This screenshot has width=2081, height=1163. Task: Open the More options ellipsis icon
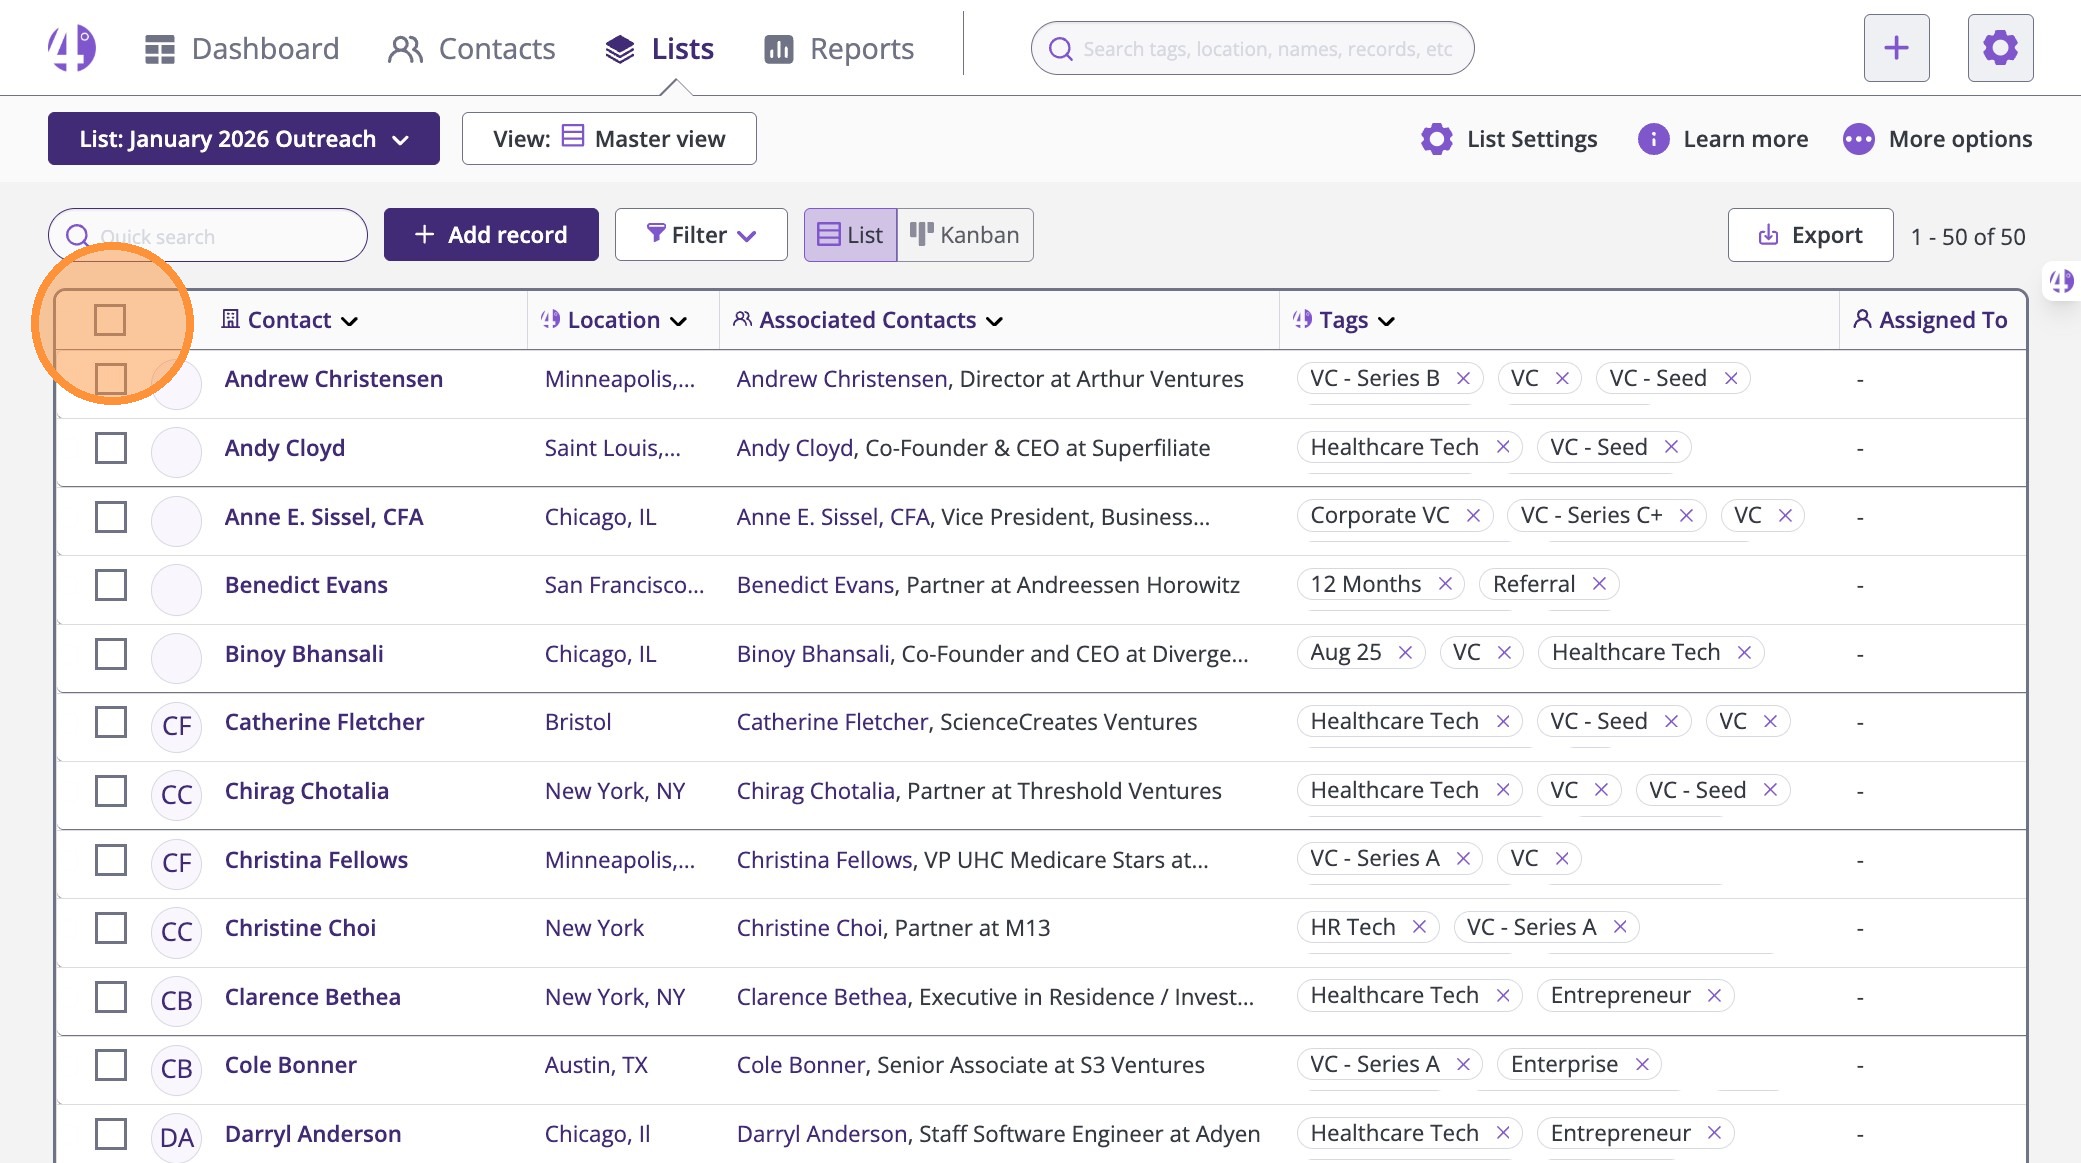1858,139
